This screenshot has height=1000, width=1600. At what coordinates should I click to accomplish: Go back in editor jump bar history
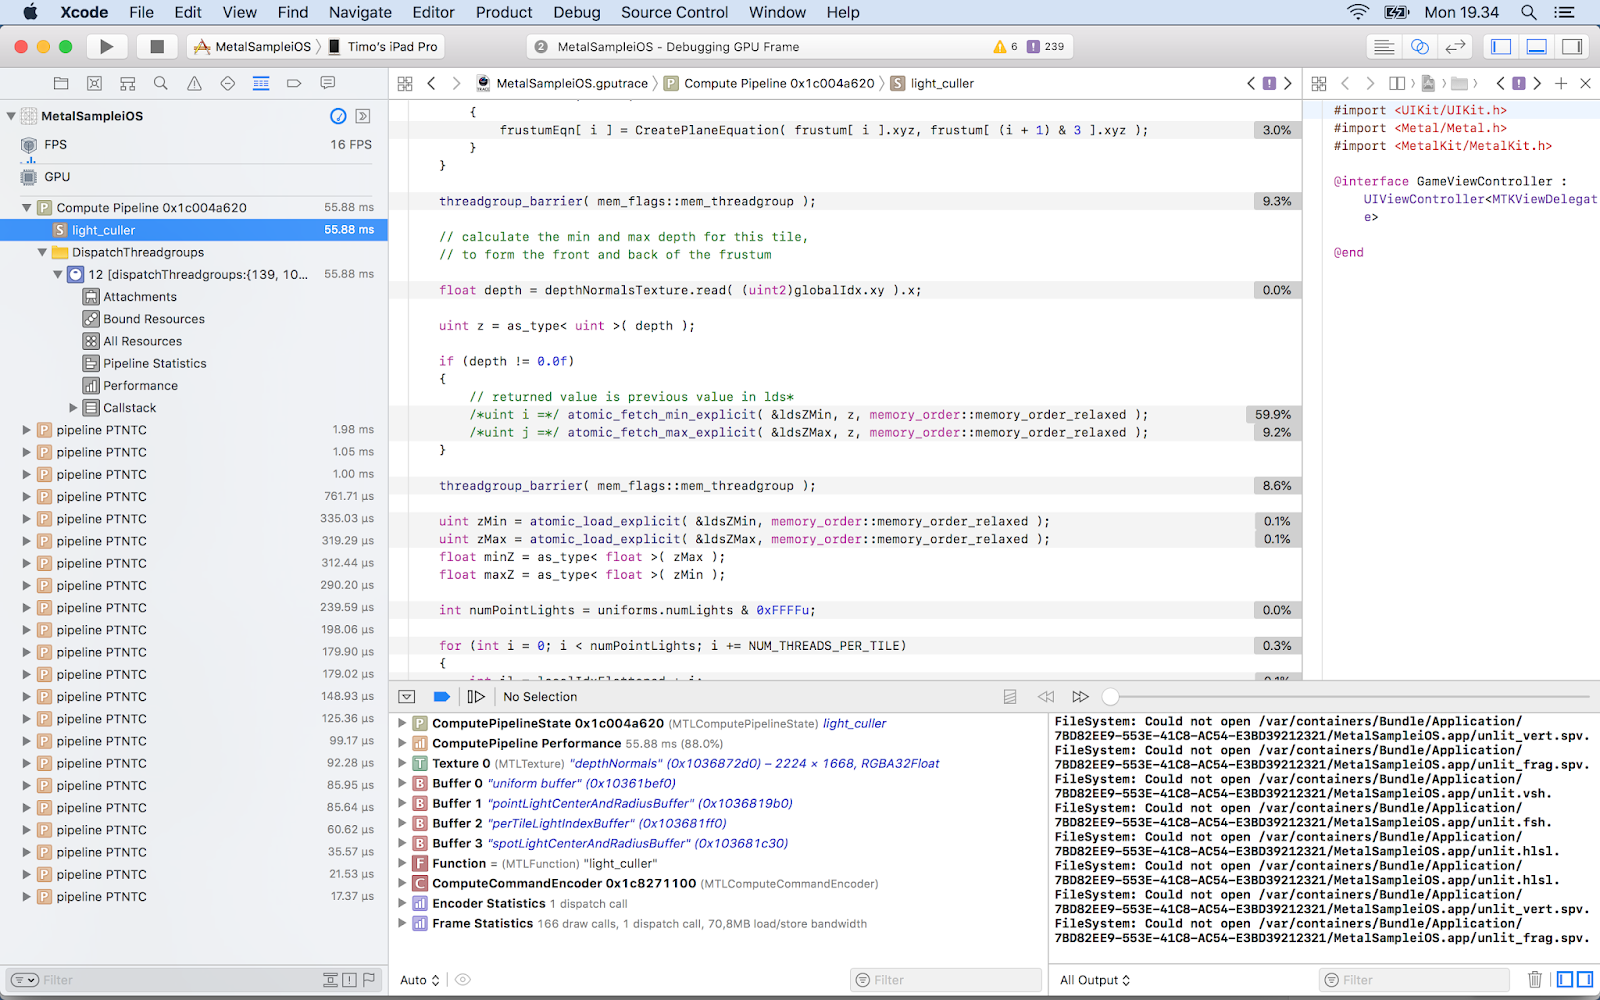coord(431,84)
